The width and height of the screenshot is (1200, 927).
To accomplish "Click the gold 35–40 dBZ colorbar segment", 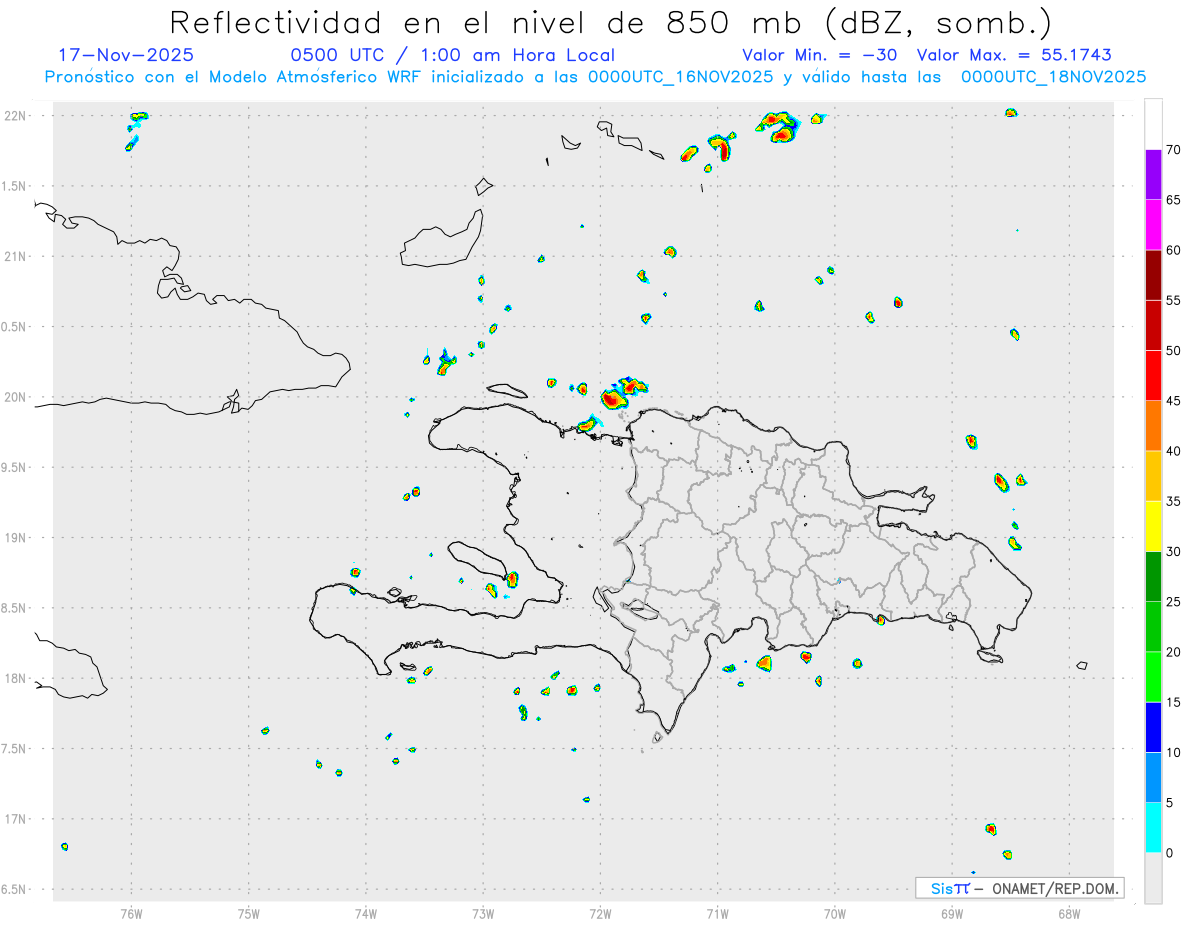I will point(1153,476).
